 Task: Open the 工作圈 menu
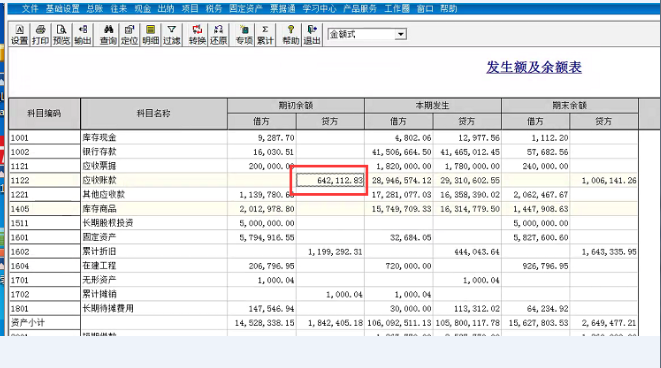(397, 8)
